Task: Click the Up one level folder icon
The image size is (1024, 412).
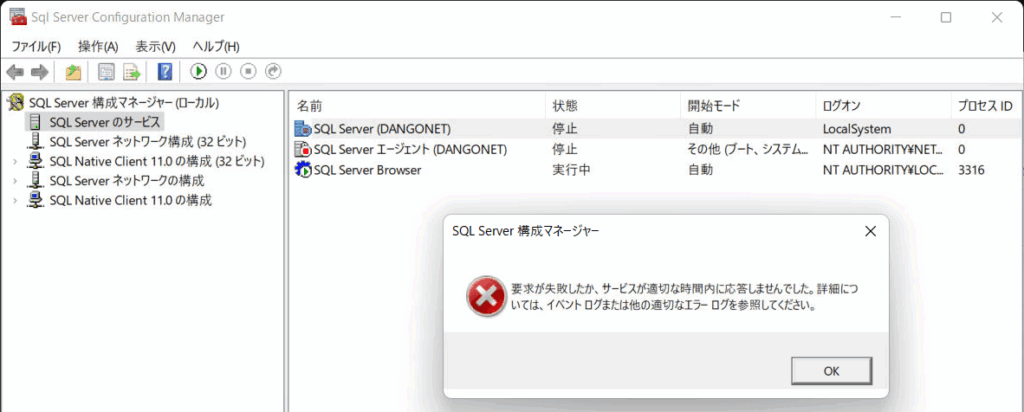Action: [73, 72]
